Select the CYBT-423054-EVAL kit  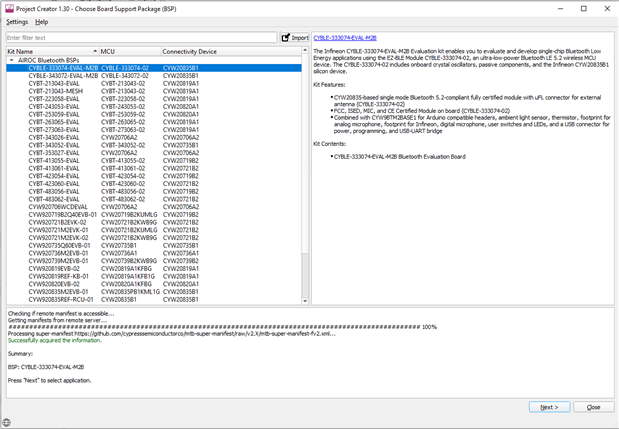click(54, 176)
